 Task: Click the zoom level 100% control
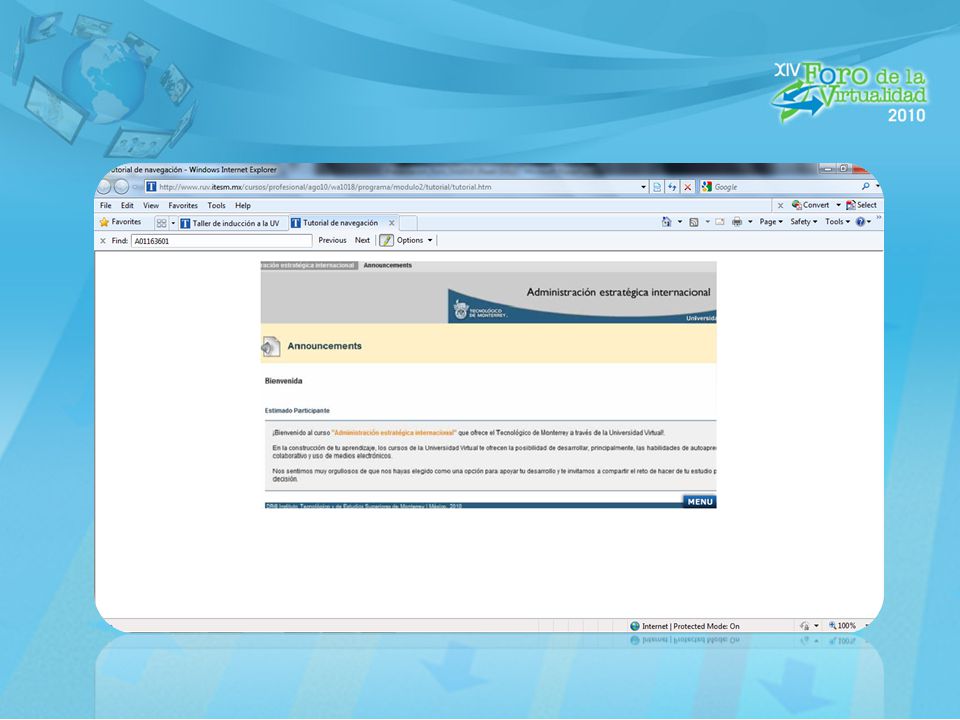(x=842, y=626)
